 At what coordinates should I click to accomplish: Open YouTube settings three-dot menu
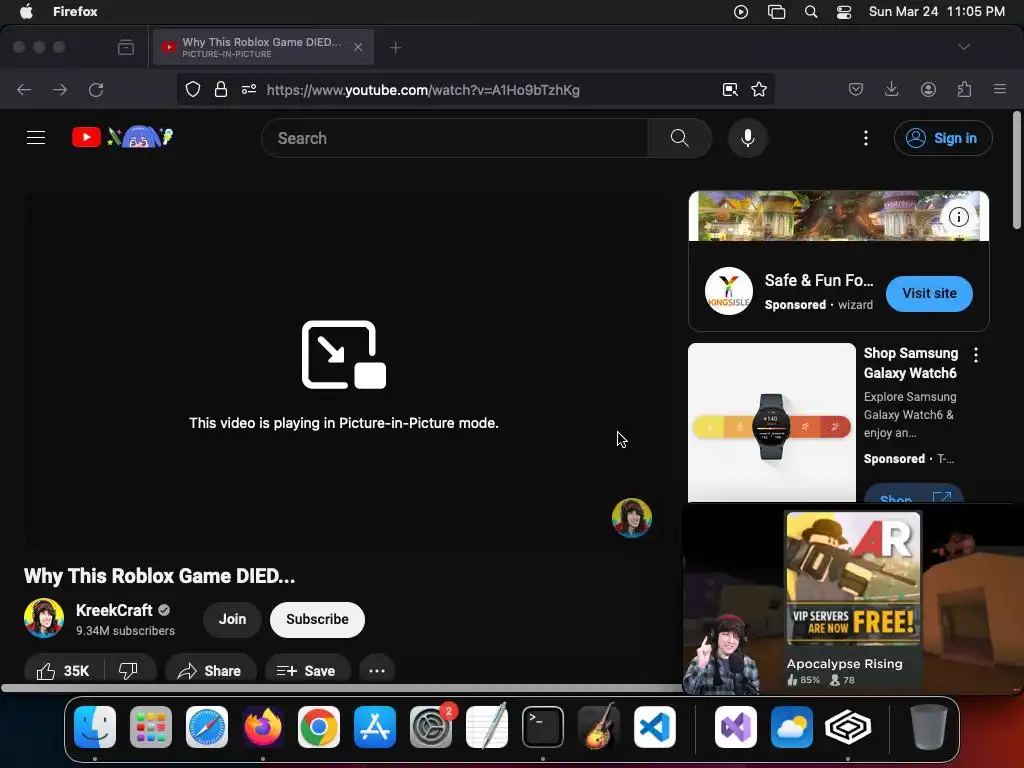(x=866, y=138)
